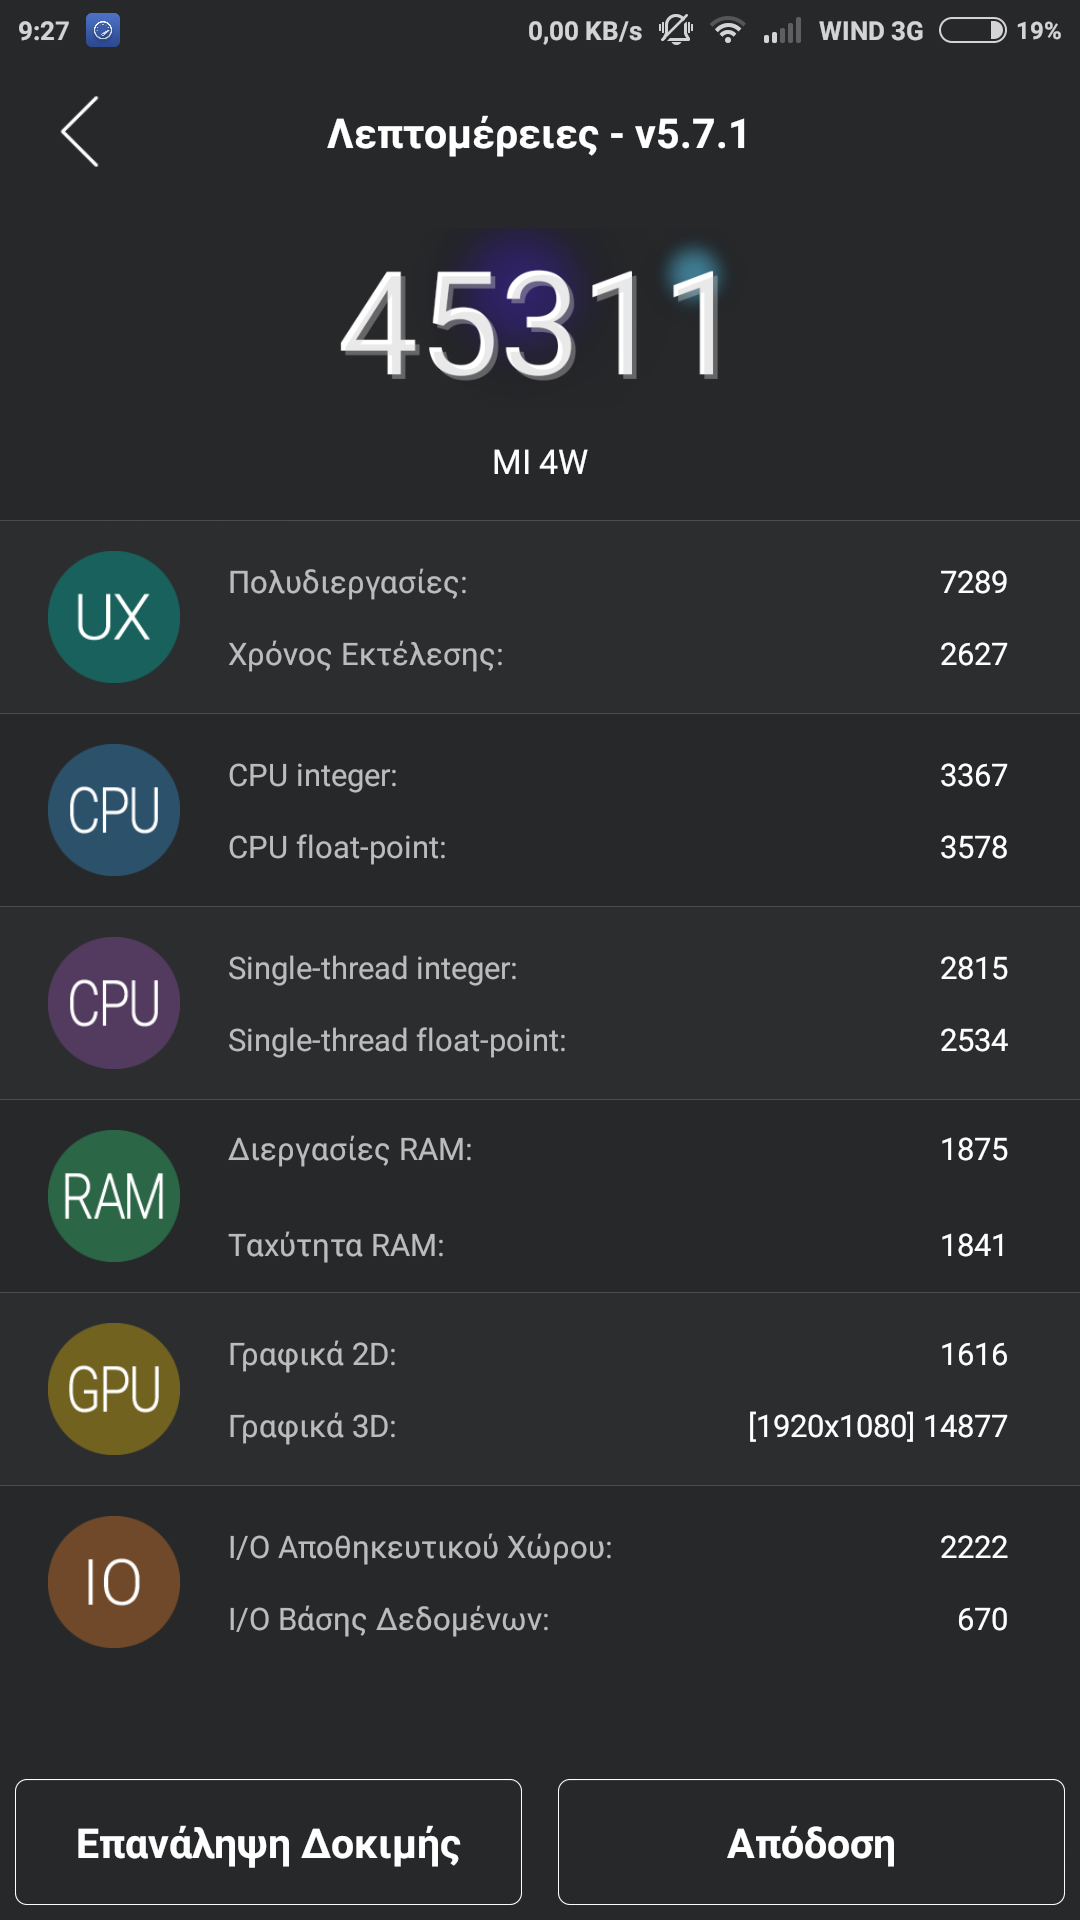Image resolution: width=1080 pixels, height=1920 pixels.
Task: Select the Γραφικά 3D result row
Action: click(617, 1426)
